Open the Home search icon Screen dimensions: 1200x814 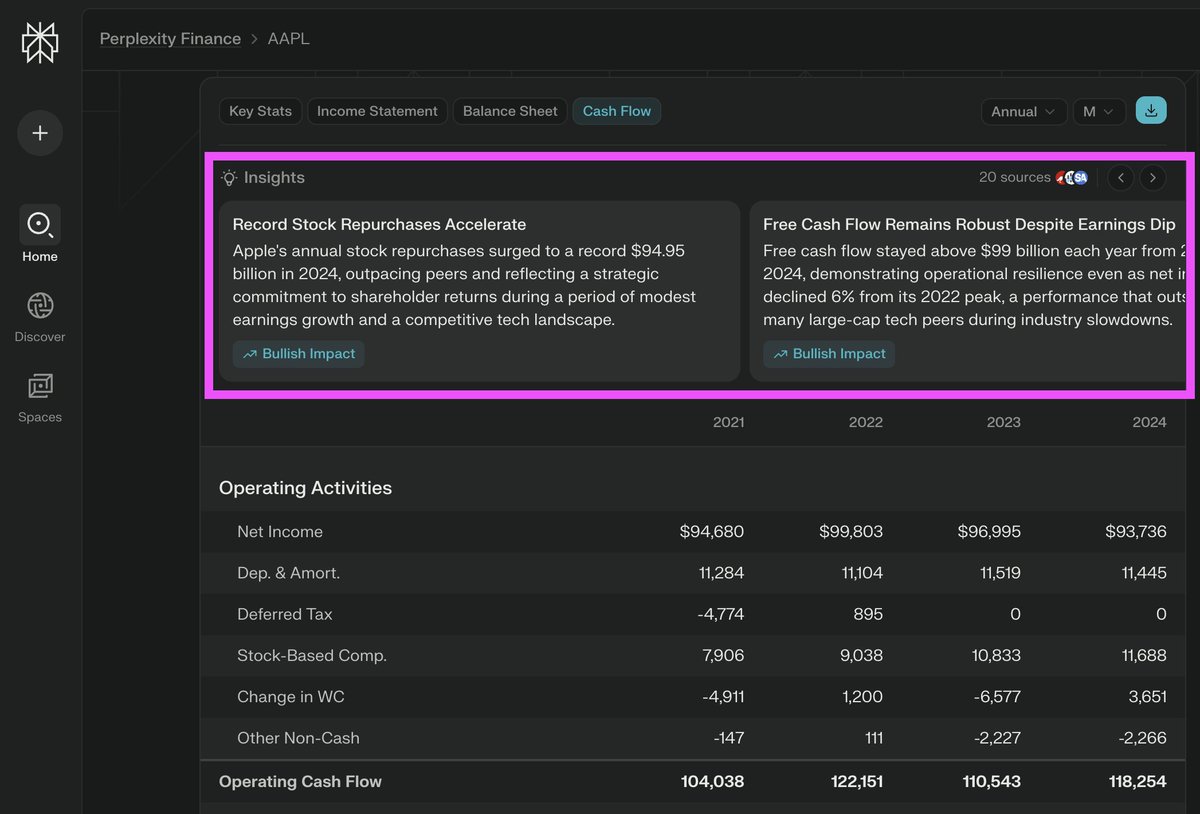click(40, 224)
